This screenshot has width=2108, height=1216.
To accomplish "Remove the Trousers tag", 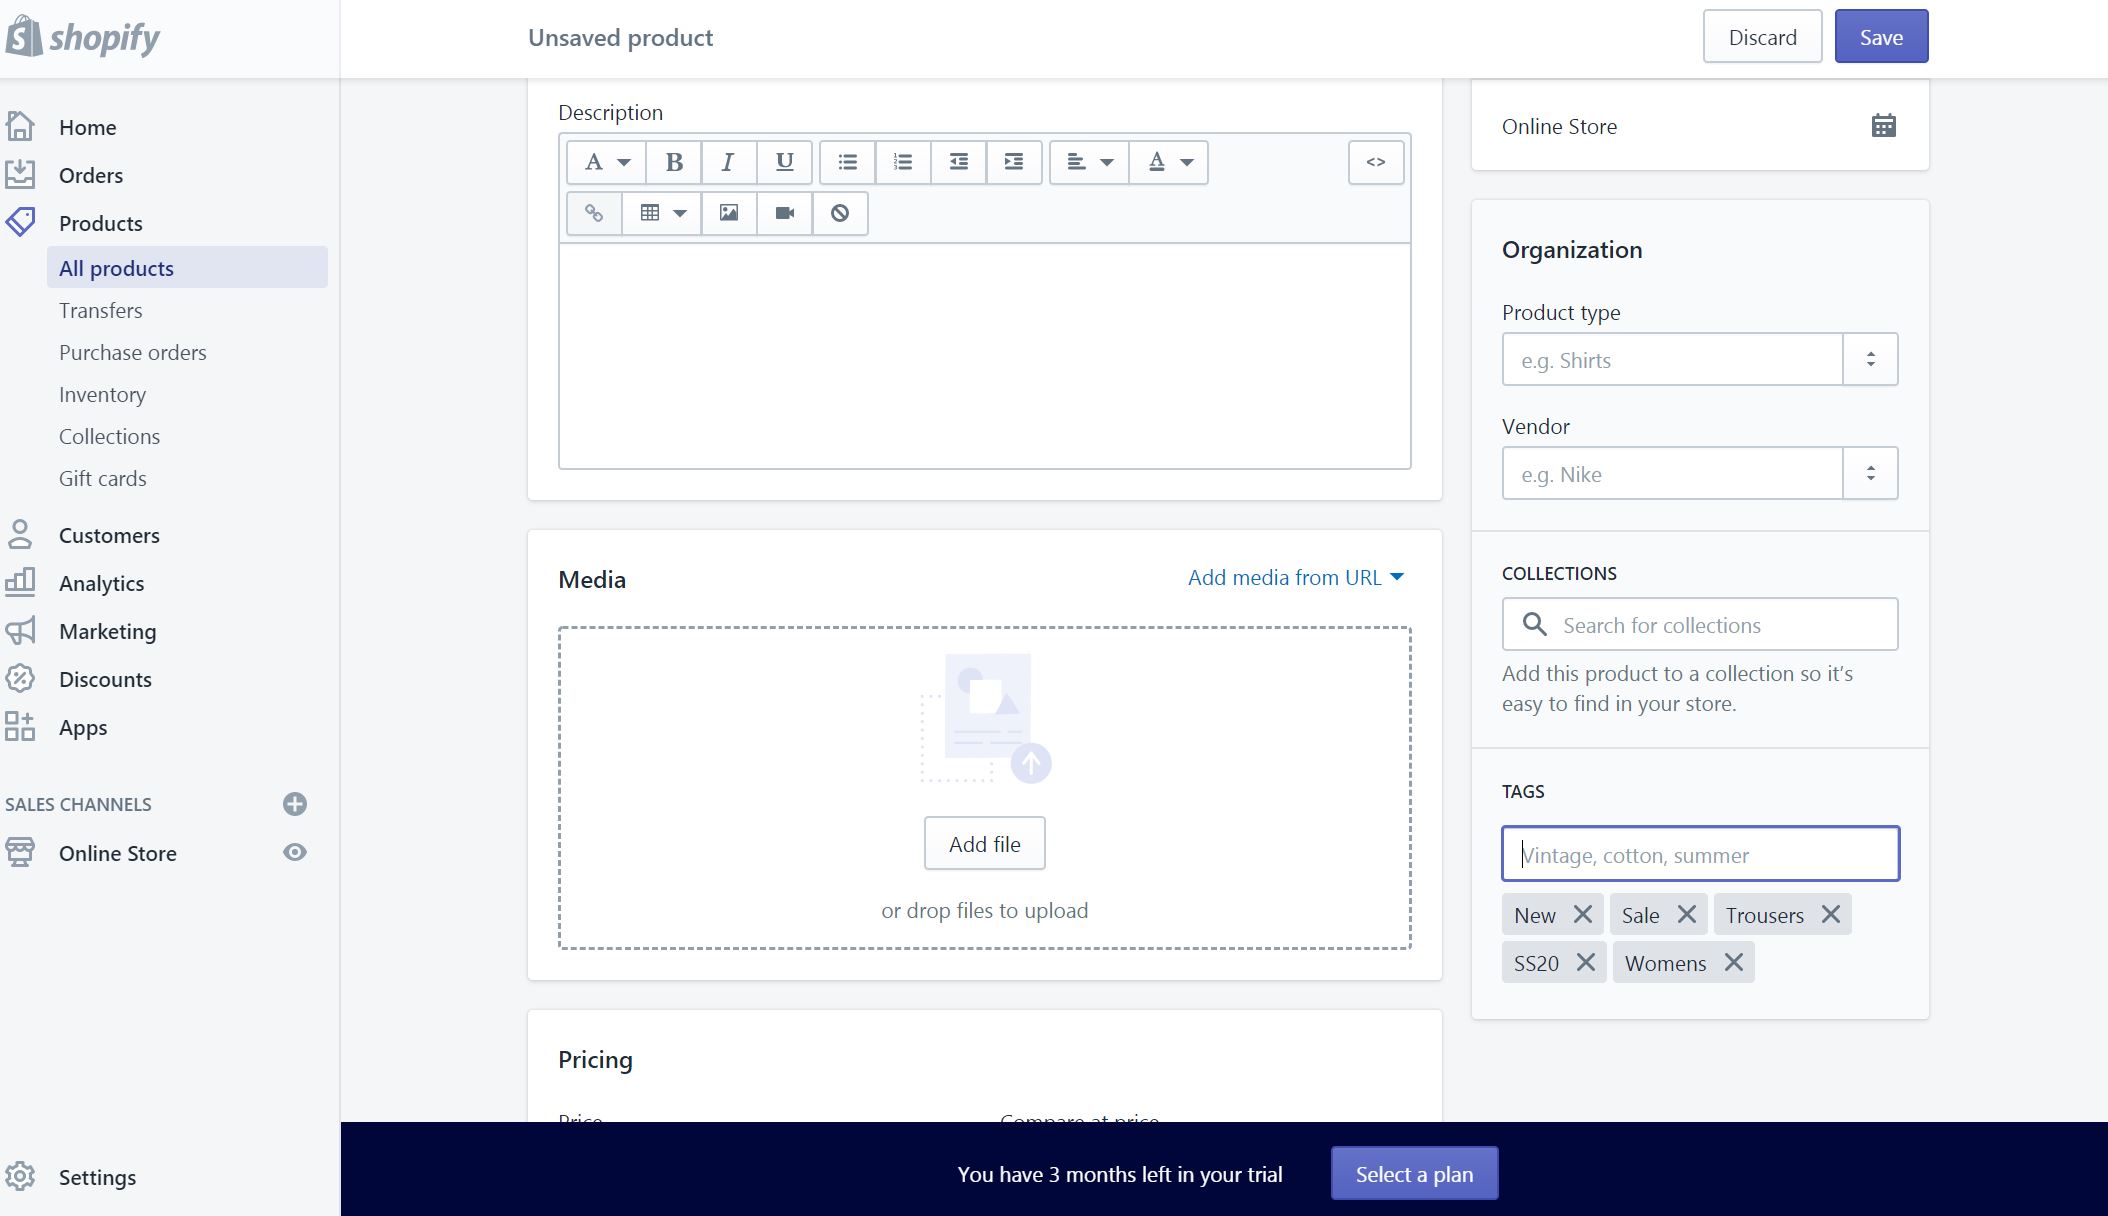I will [x=1830, y=915].
